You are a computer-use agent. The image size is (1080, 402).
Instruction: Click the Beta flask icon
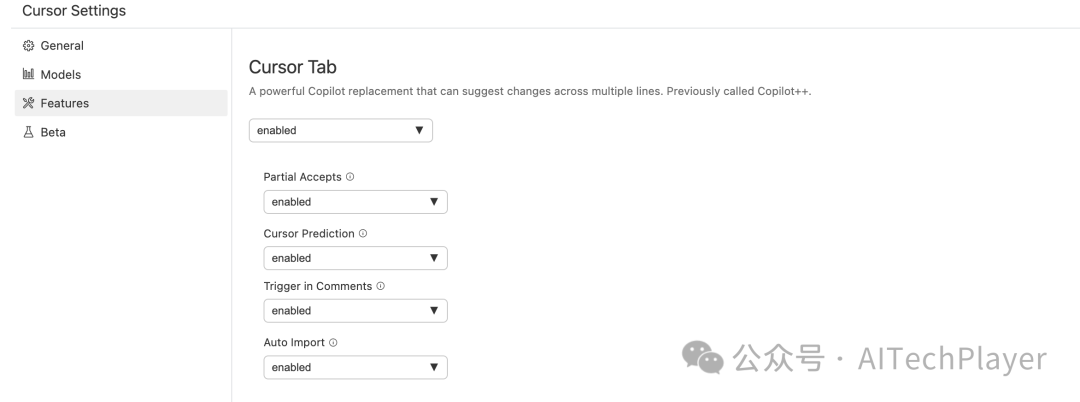coord(28,132)
